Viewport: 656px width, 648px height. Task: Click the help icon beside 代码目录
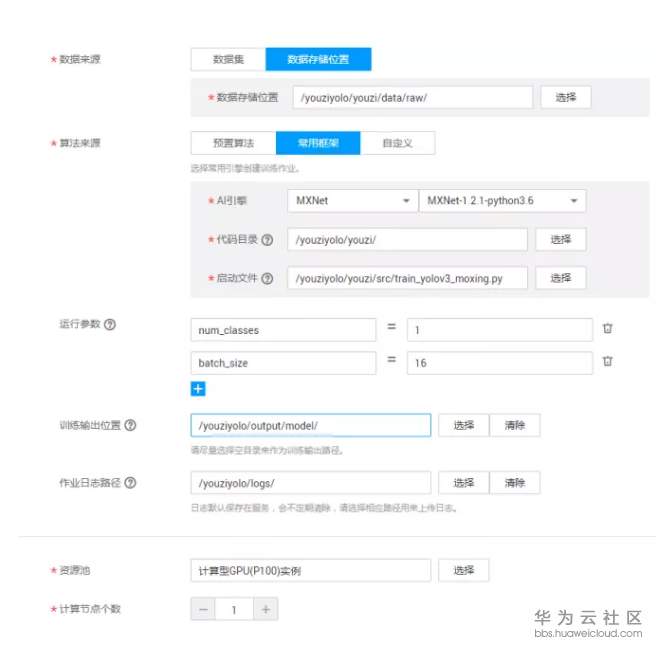(267, 240)
